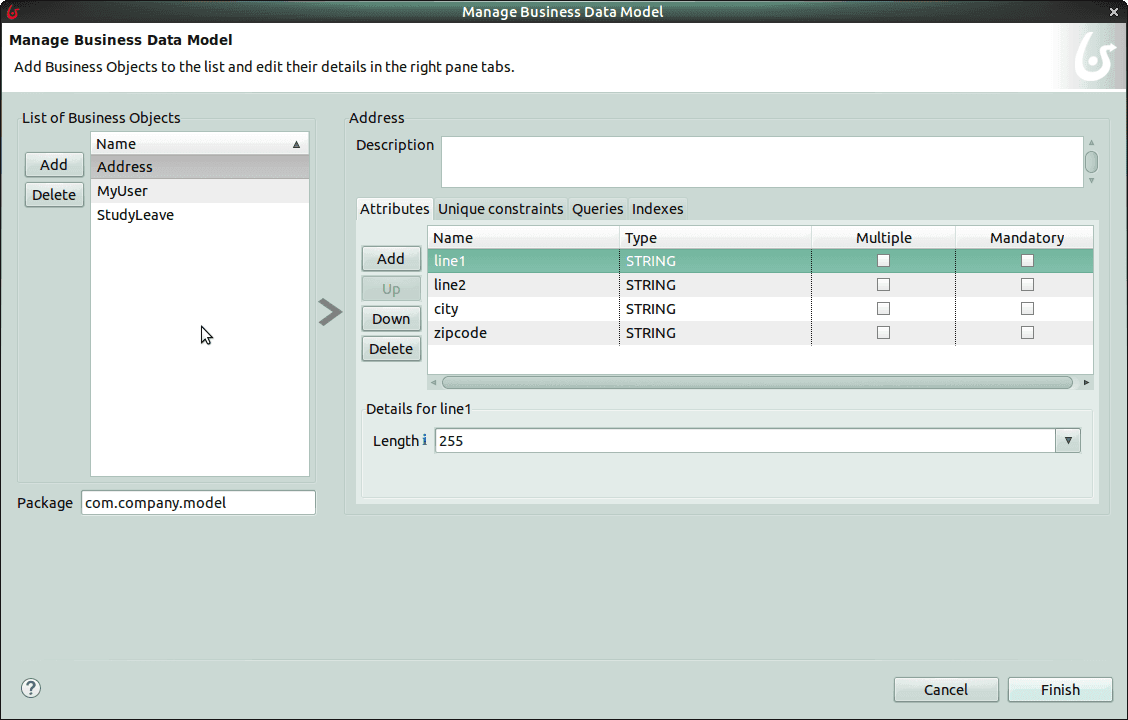This screenshot has width=1128, height=720.
Task: Enable the Multiple checkbox for line1
Action: point(883,260)
